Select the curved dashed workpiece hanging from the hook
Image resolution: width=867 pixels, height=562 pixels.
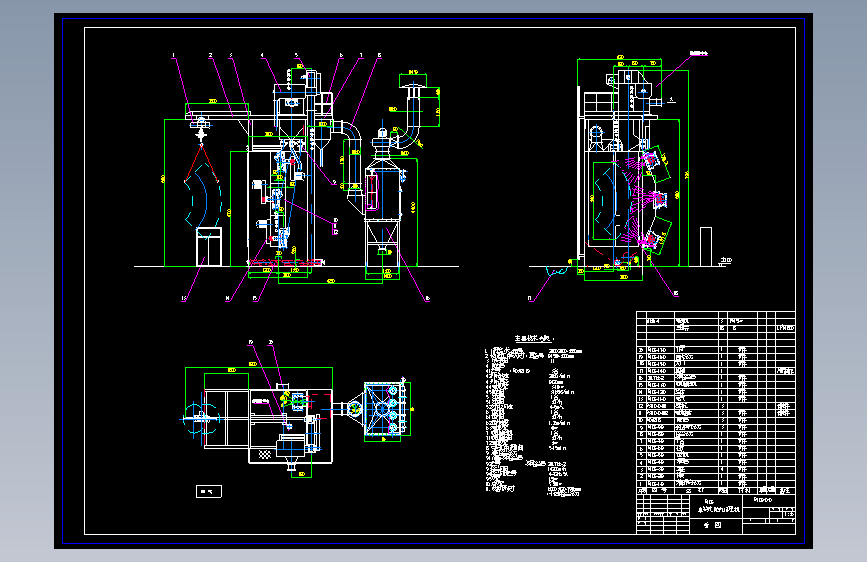point(202,199)
